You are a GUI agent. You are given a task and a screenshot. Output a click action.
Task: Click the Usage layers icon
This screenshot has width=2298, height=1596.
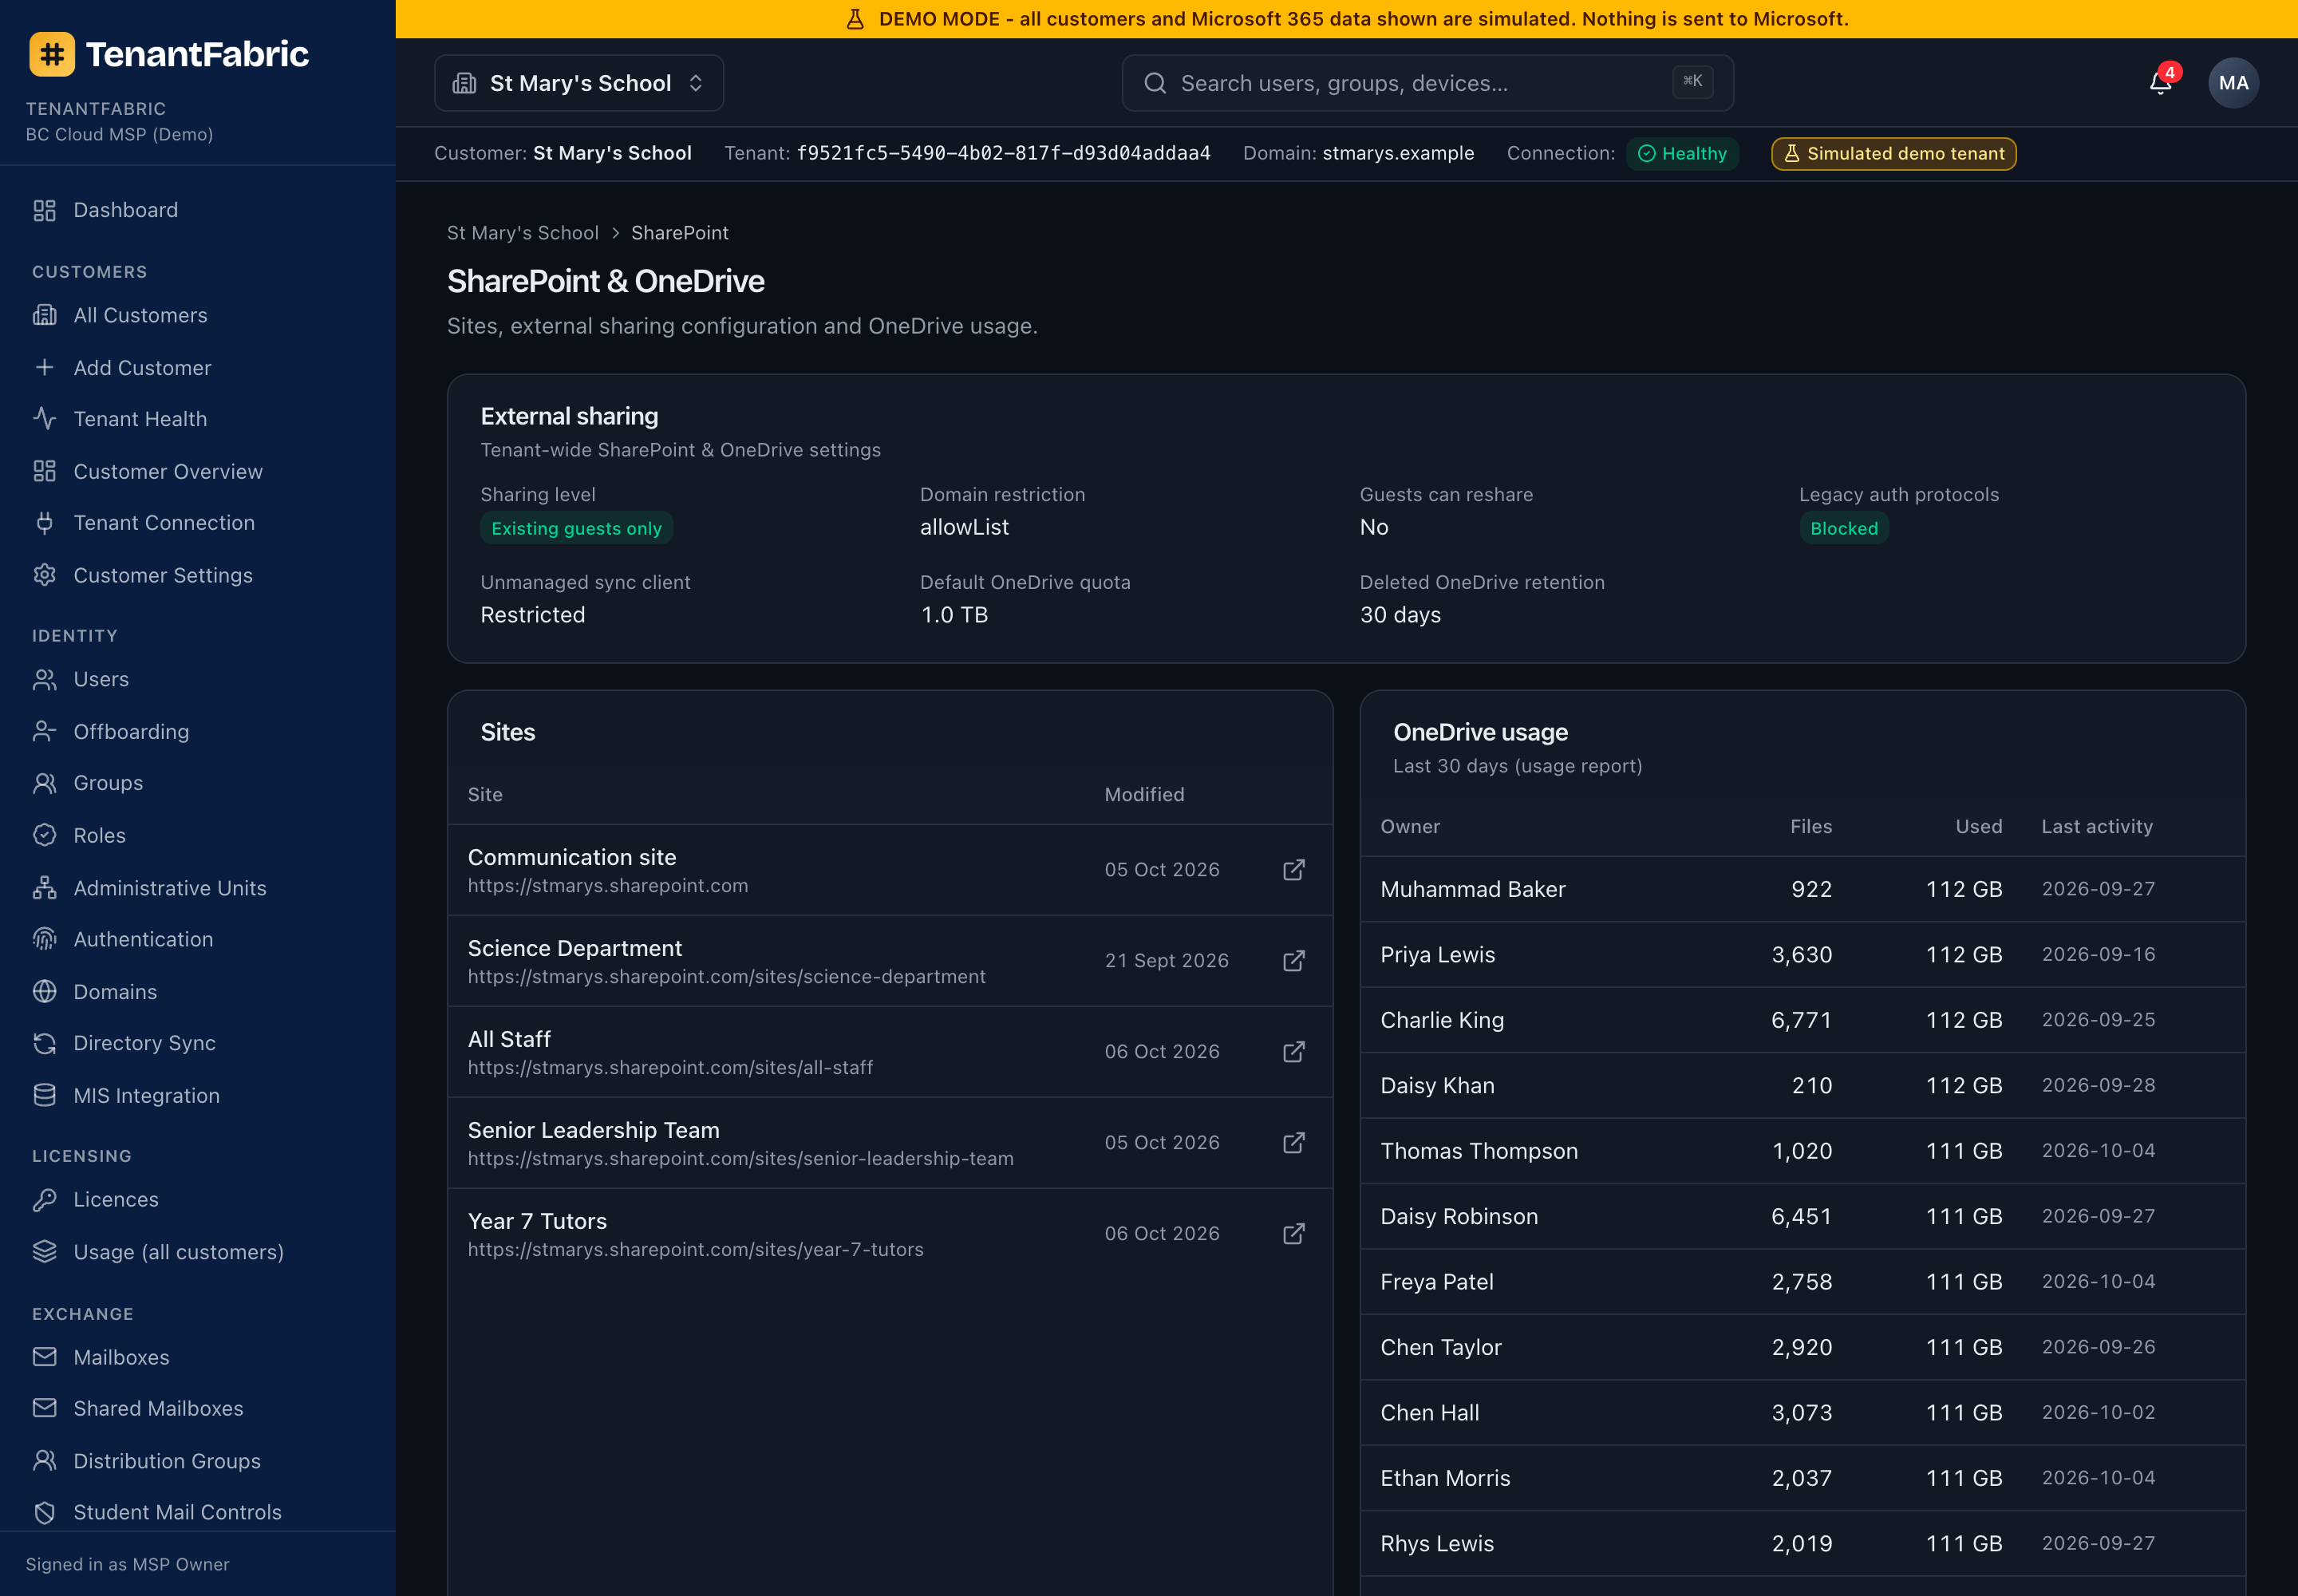coord(44,1251)
